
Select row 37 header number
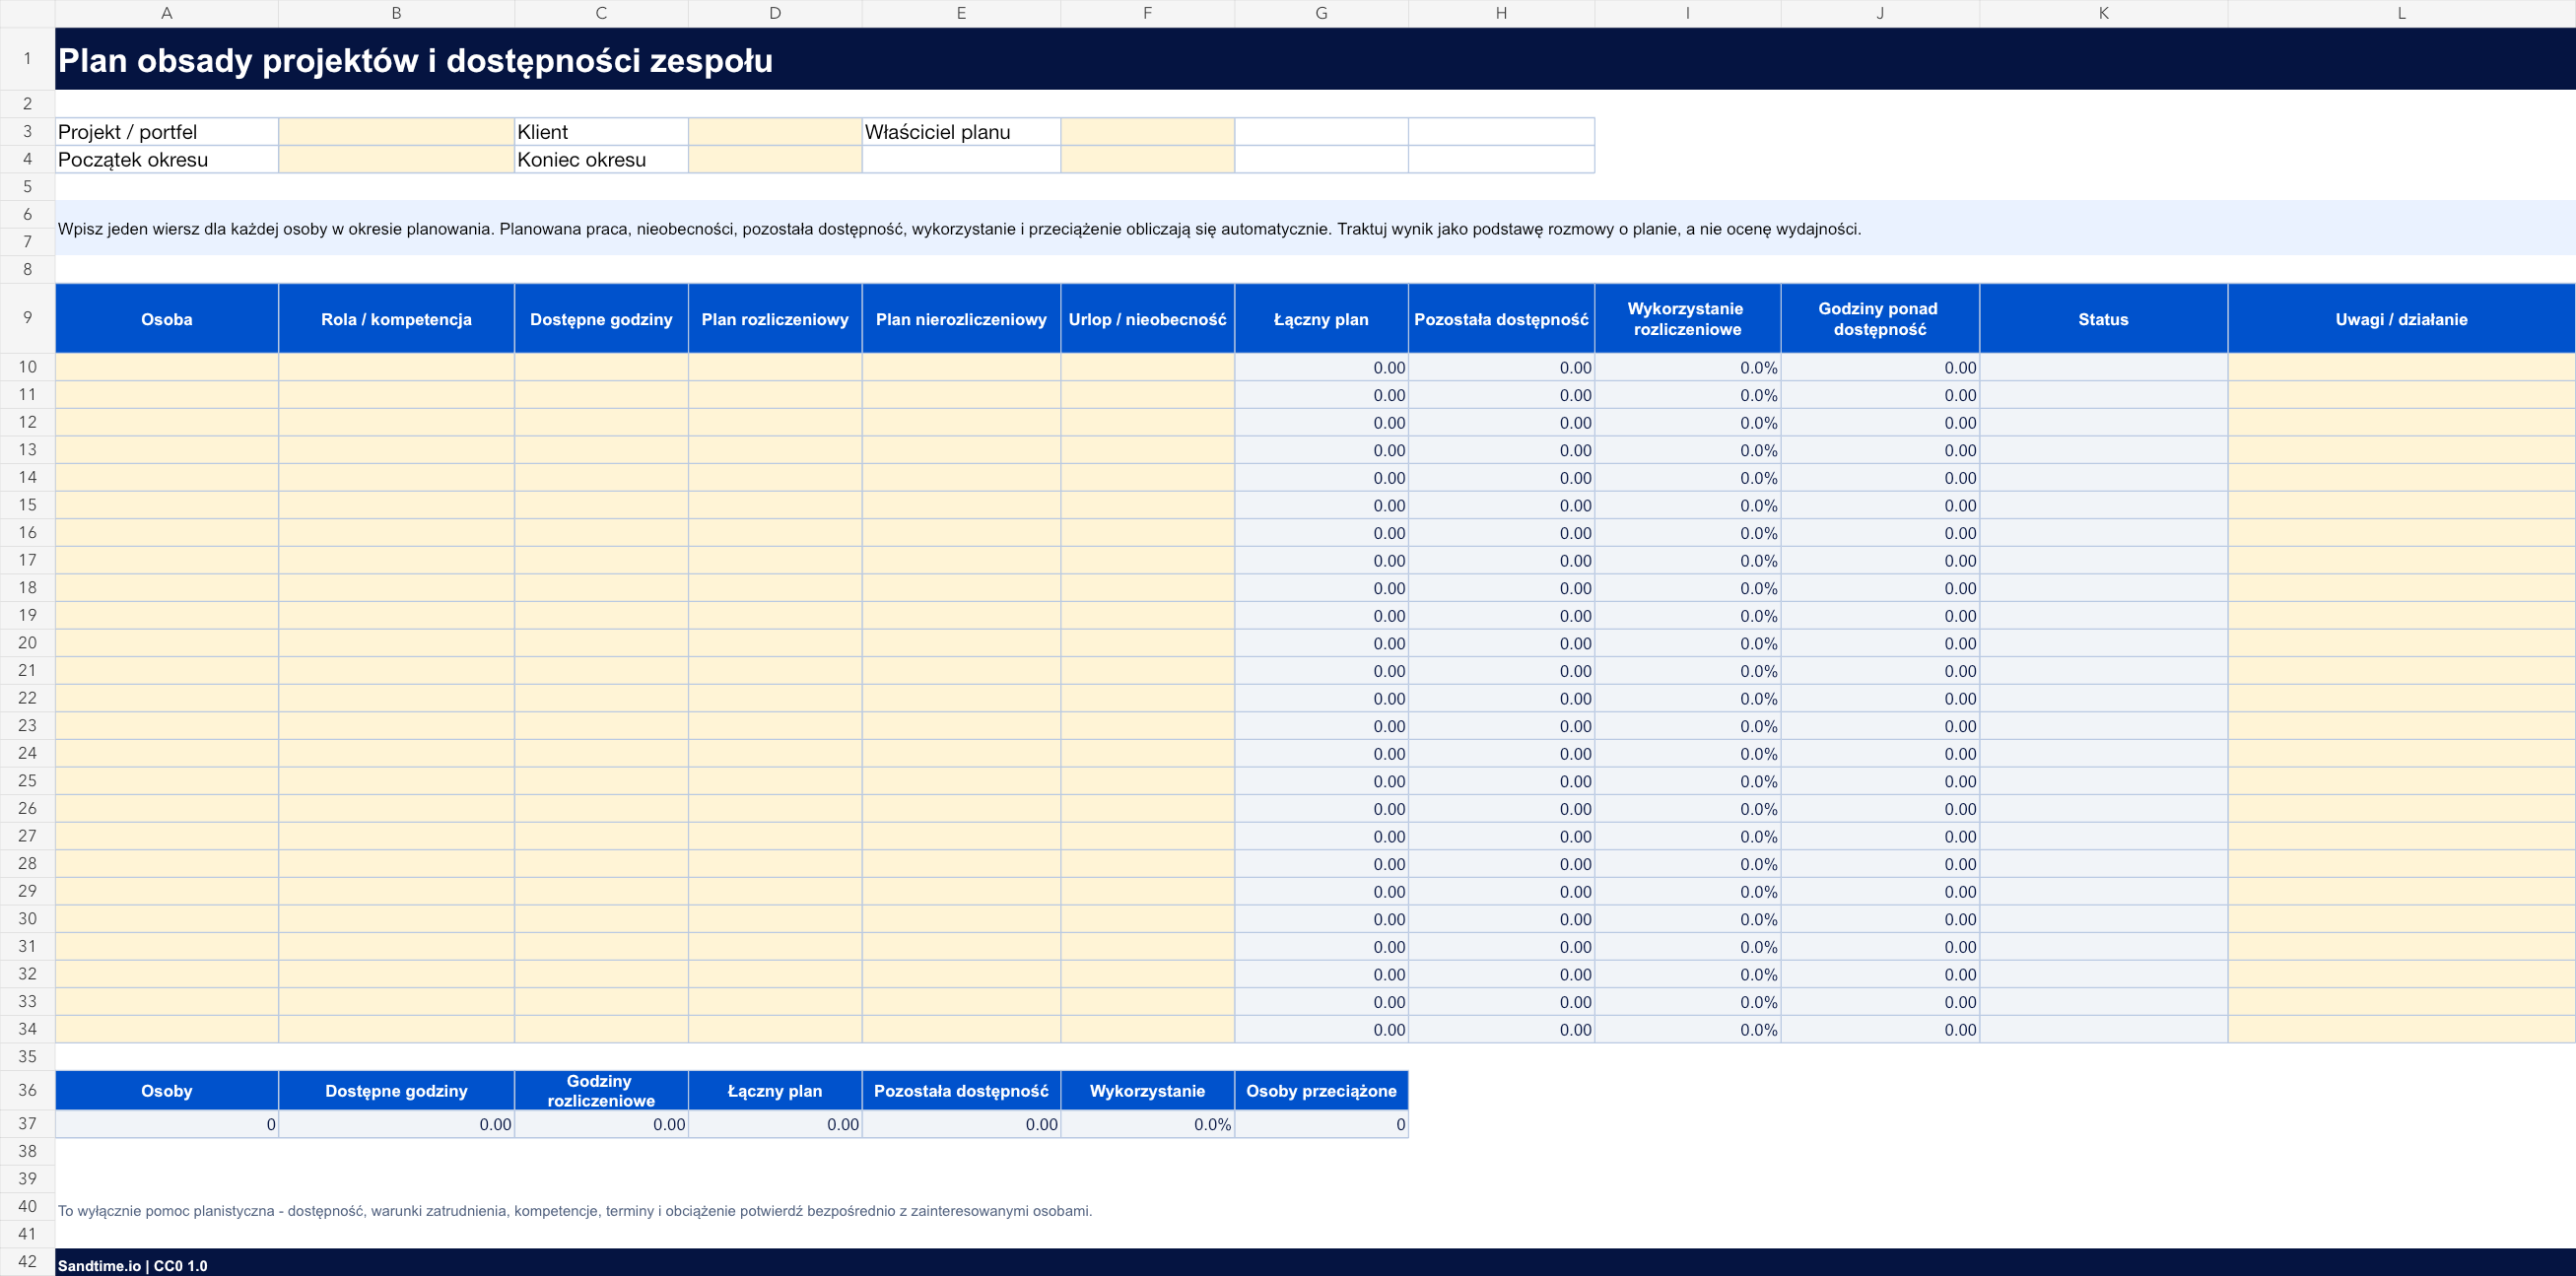27,1124
